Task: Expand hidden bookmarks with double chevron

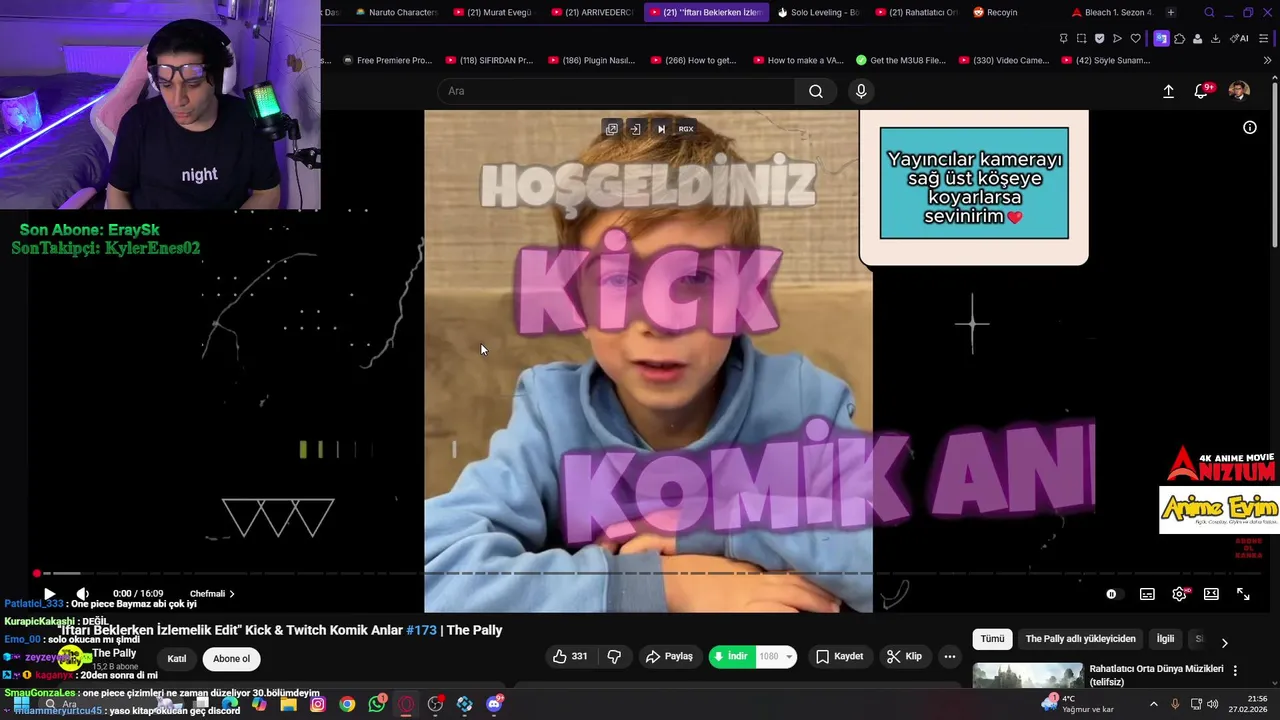Action: (1268, 60)
